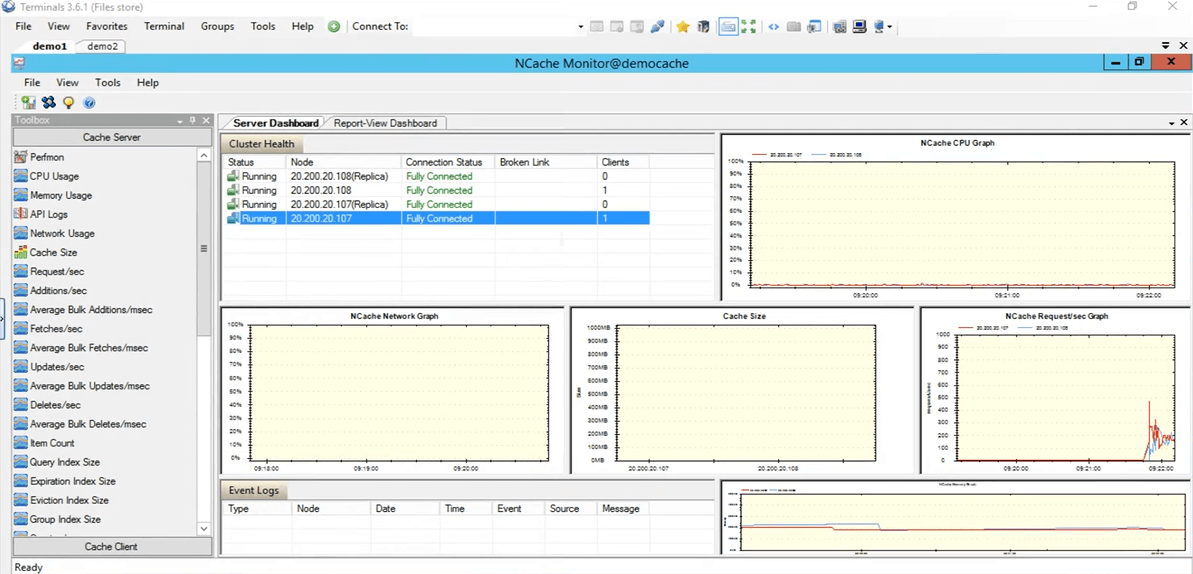Click Expiration Index Size in Toolbox
This screenshot has height=574, width=1193.
coord(73,480)
